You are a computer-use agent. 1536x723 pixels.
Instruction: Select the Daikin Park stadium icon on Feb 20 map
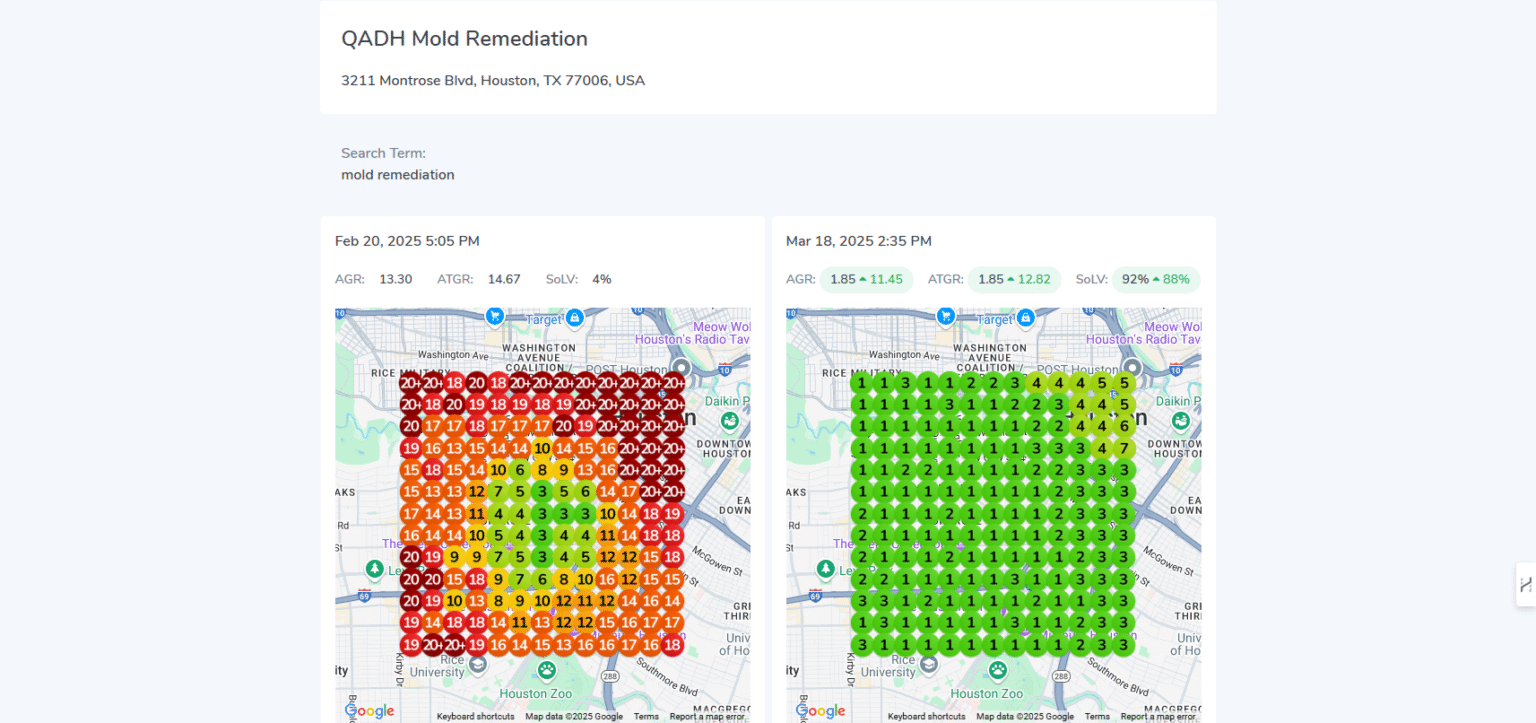(729, 420)
